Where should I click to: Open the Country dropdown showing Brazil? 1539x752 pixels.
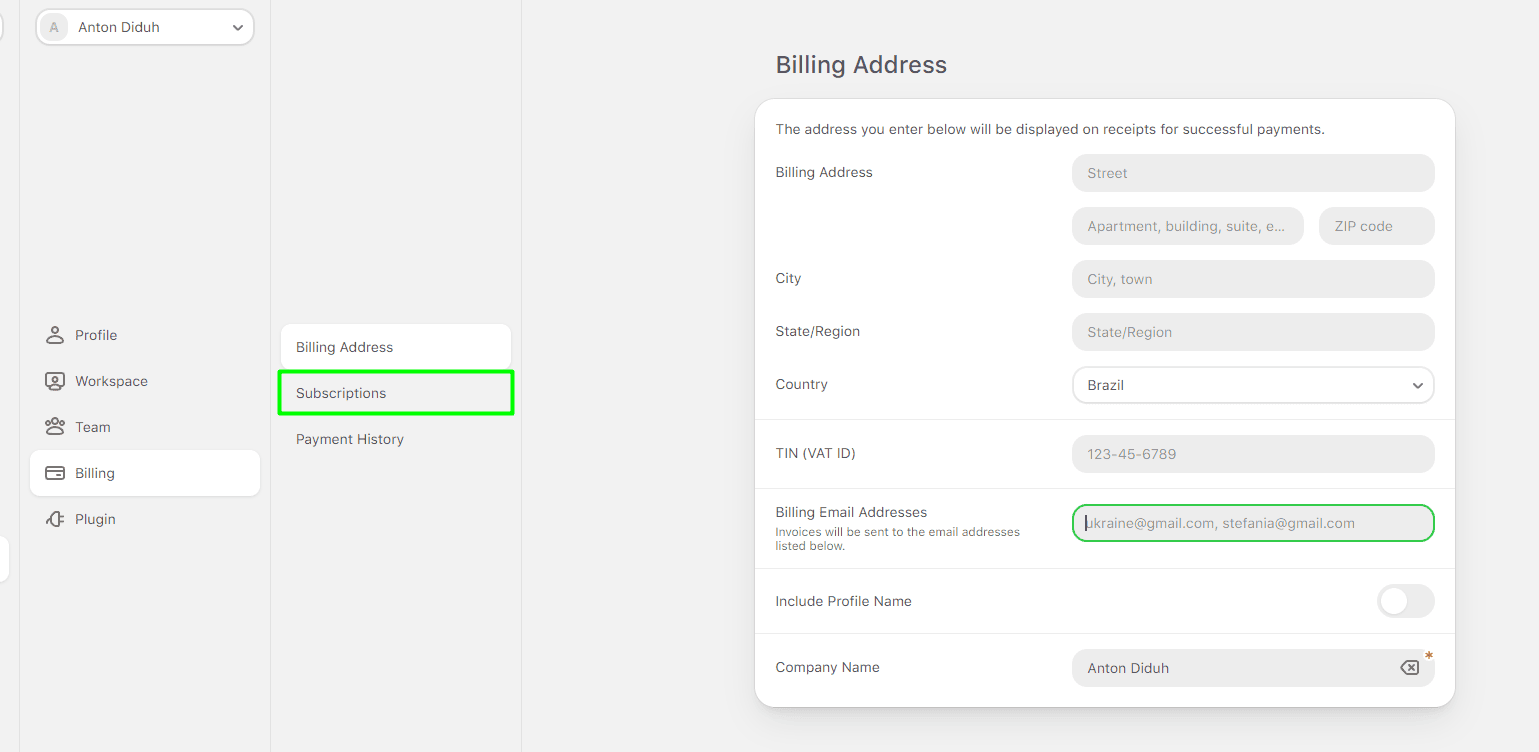coord(1252,385)
